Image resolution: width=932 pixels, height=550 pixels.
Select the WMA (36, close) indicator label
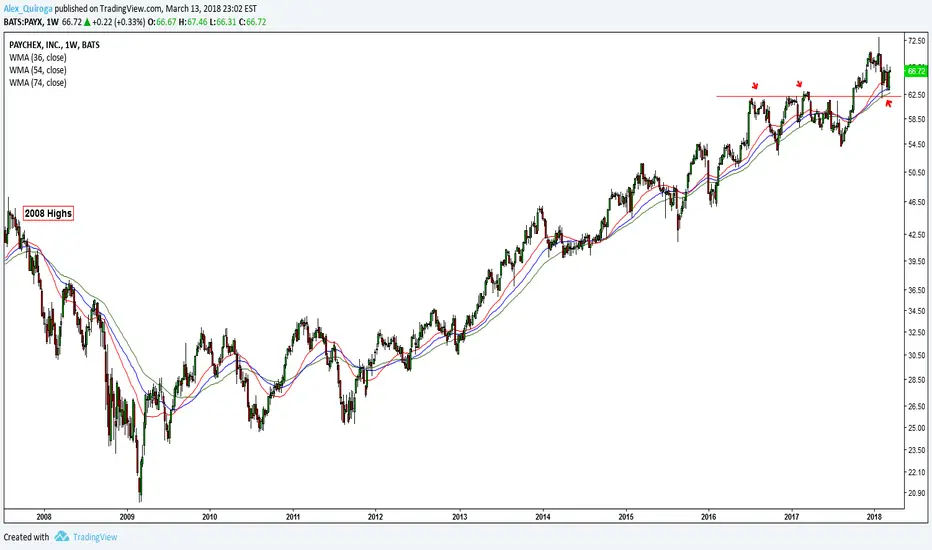coord(37,58)
